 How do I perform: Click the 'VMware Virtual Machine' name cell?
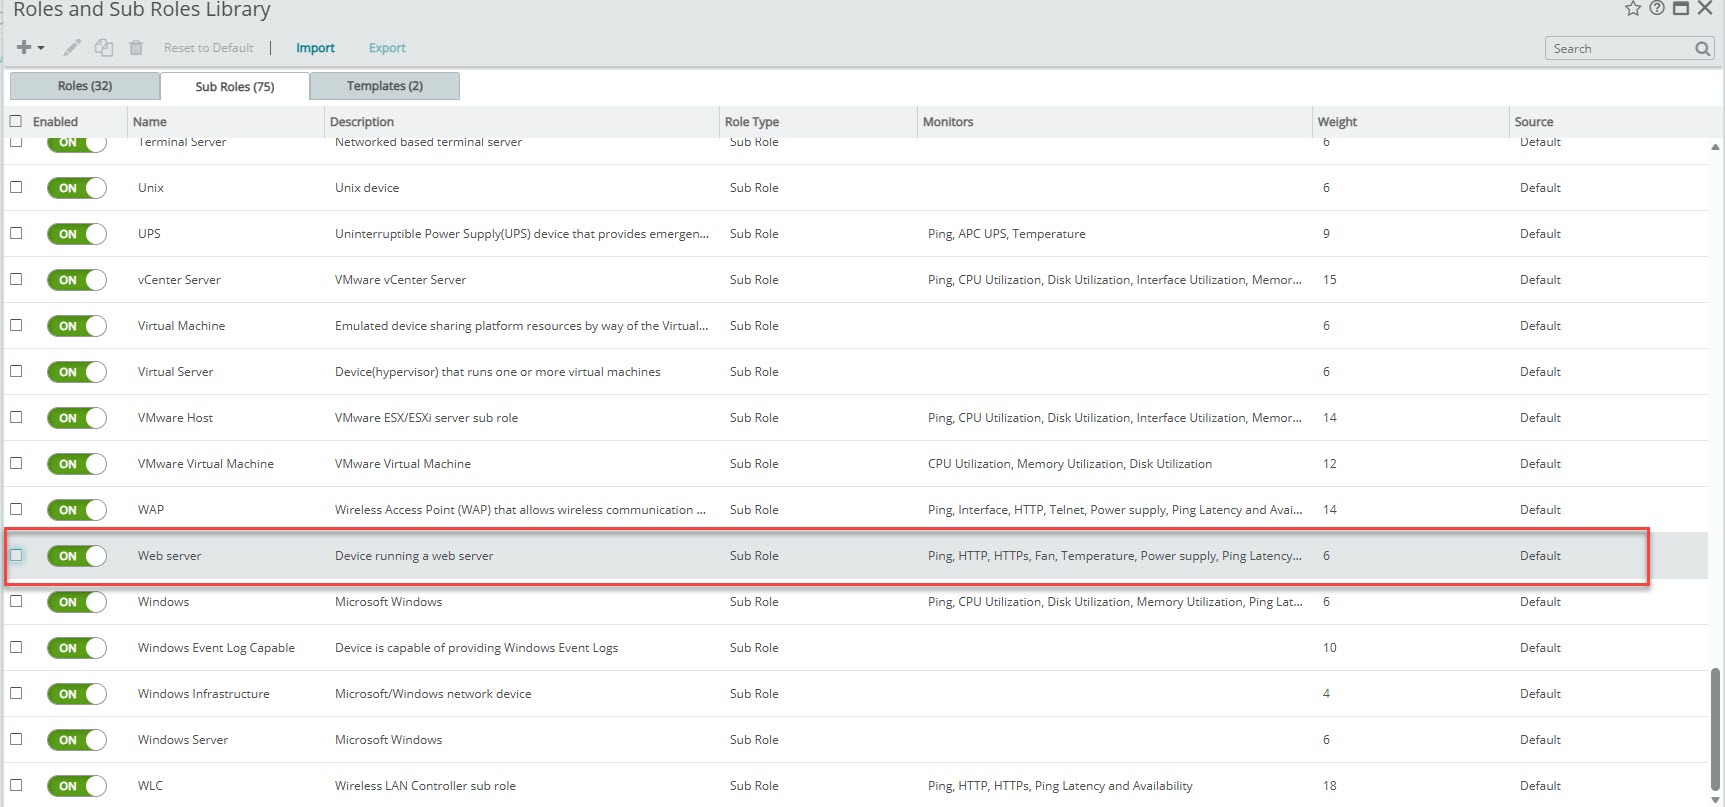pos(206,464)
